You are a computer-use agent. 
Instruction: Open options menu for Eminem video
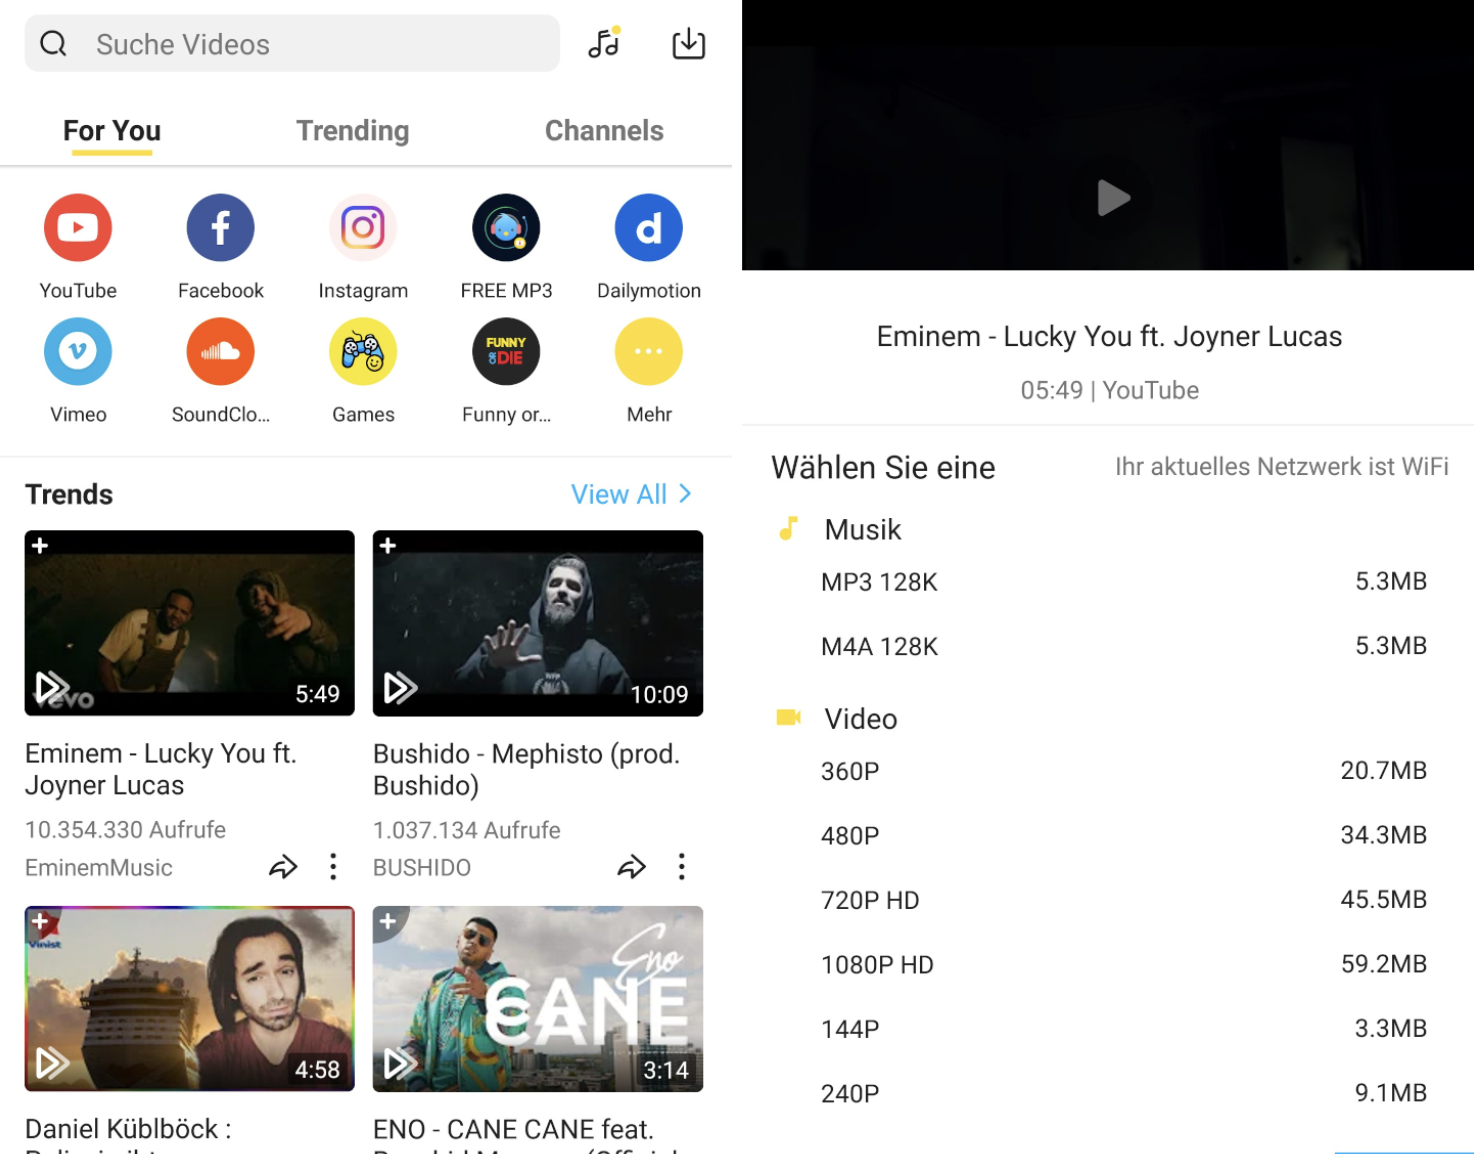point(333,867)
